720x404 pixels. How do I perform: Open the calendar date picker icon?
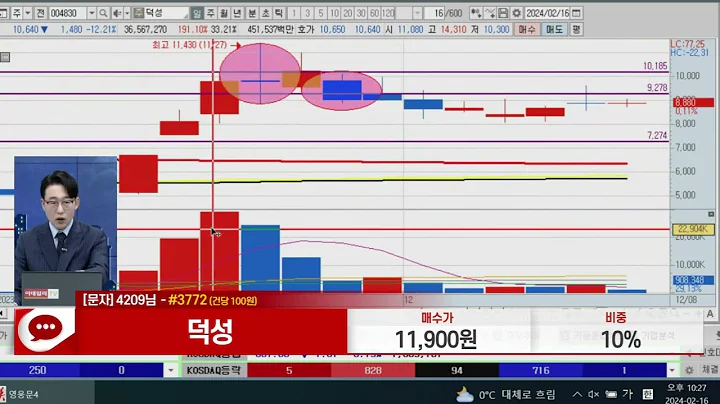coord(577,13)
